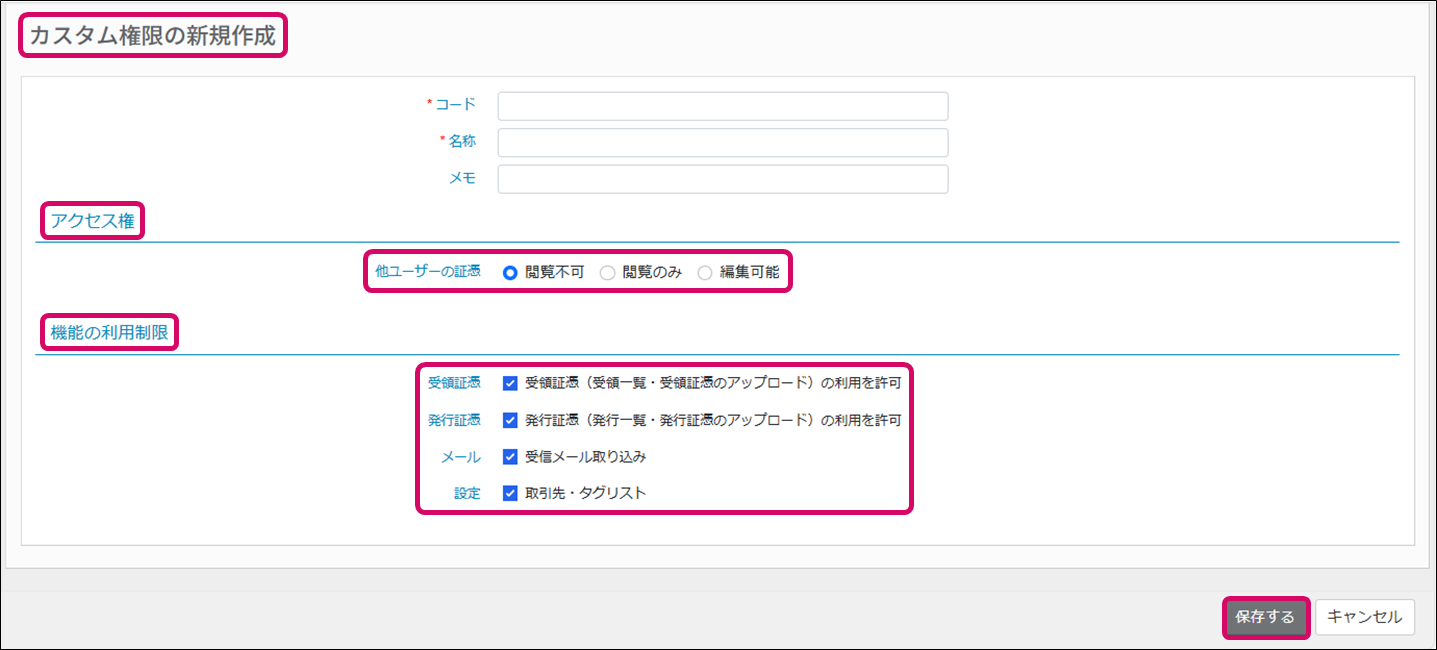Click the カスタム権限の新規作成 page title

pos(152,36)
